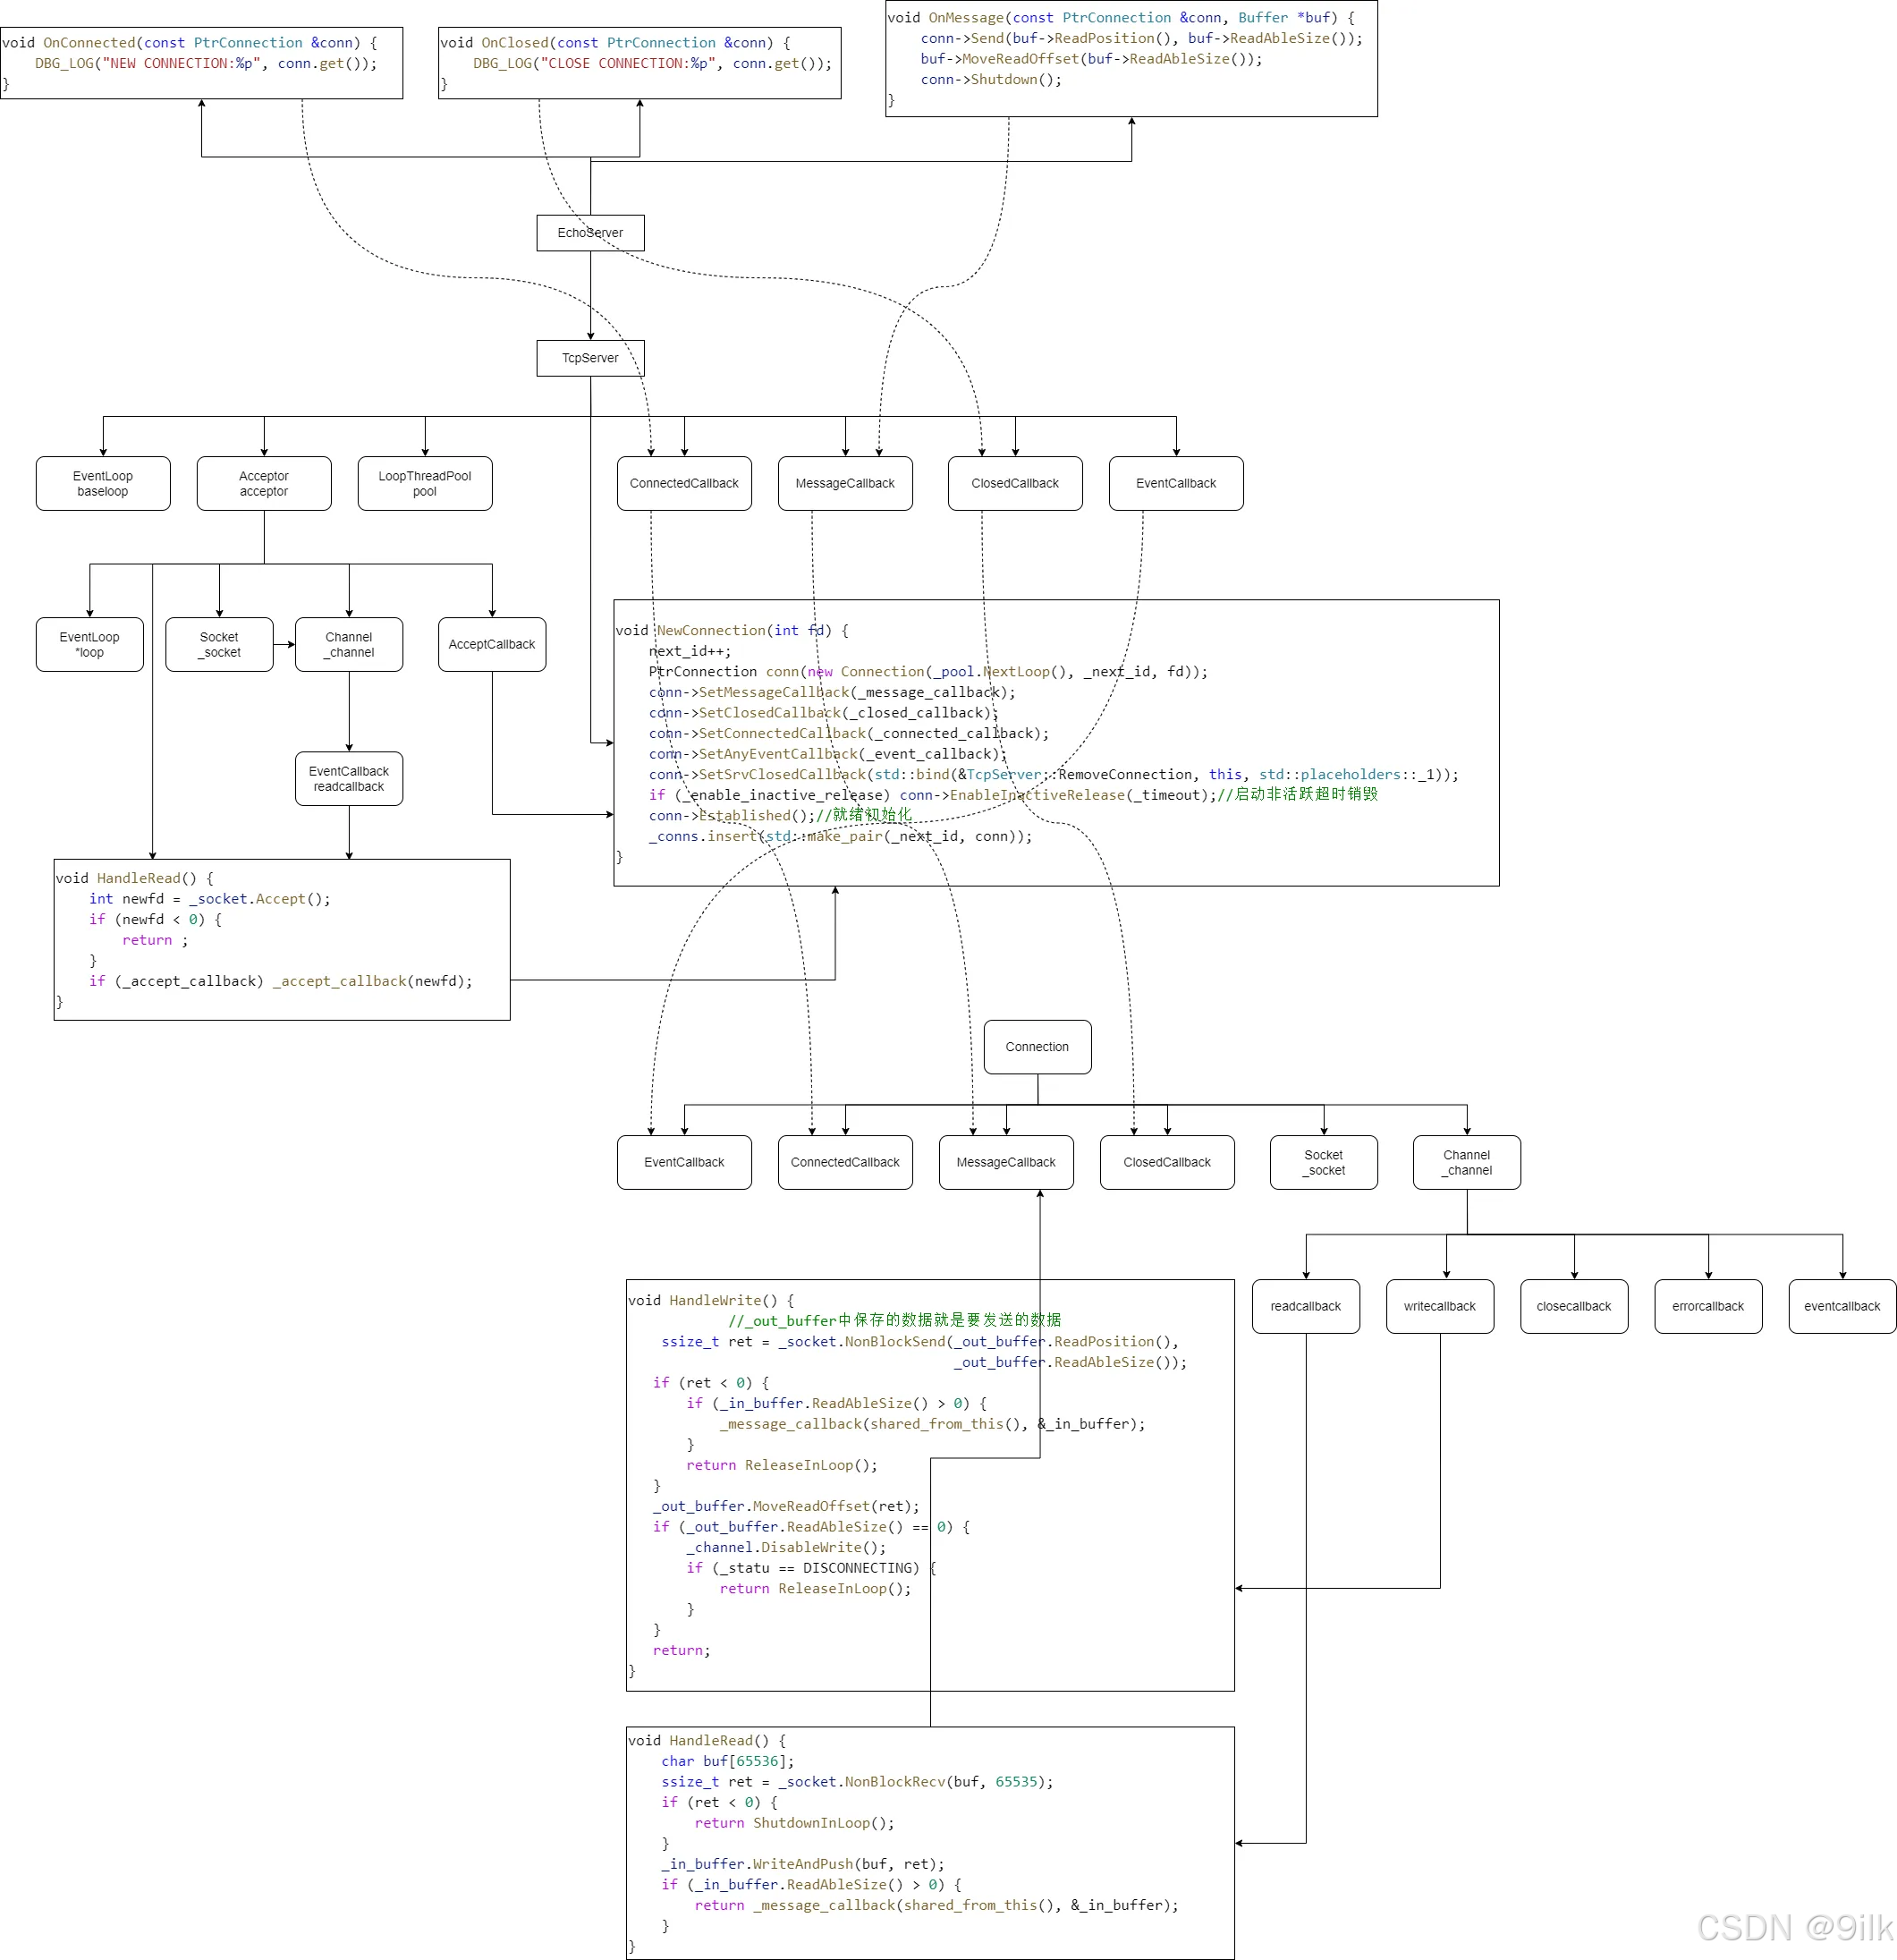
Task: Click the EventLoop baseloop box
Action: [x=103, y=484]
